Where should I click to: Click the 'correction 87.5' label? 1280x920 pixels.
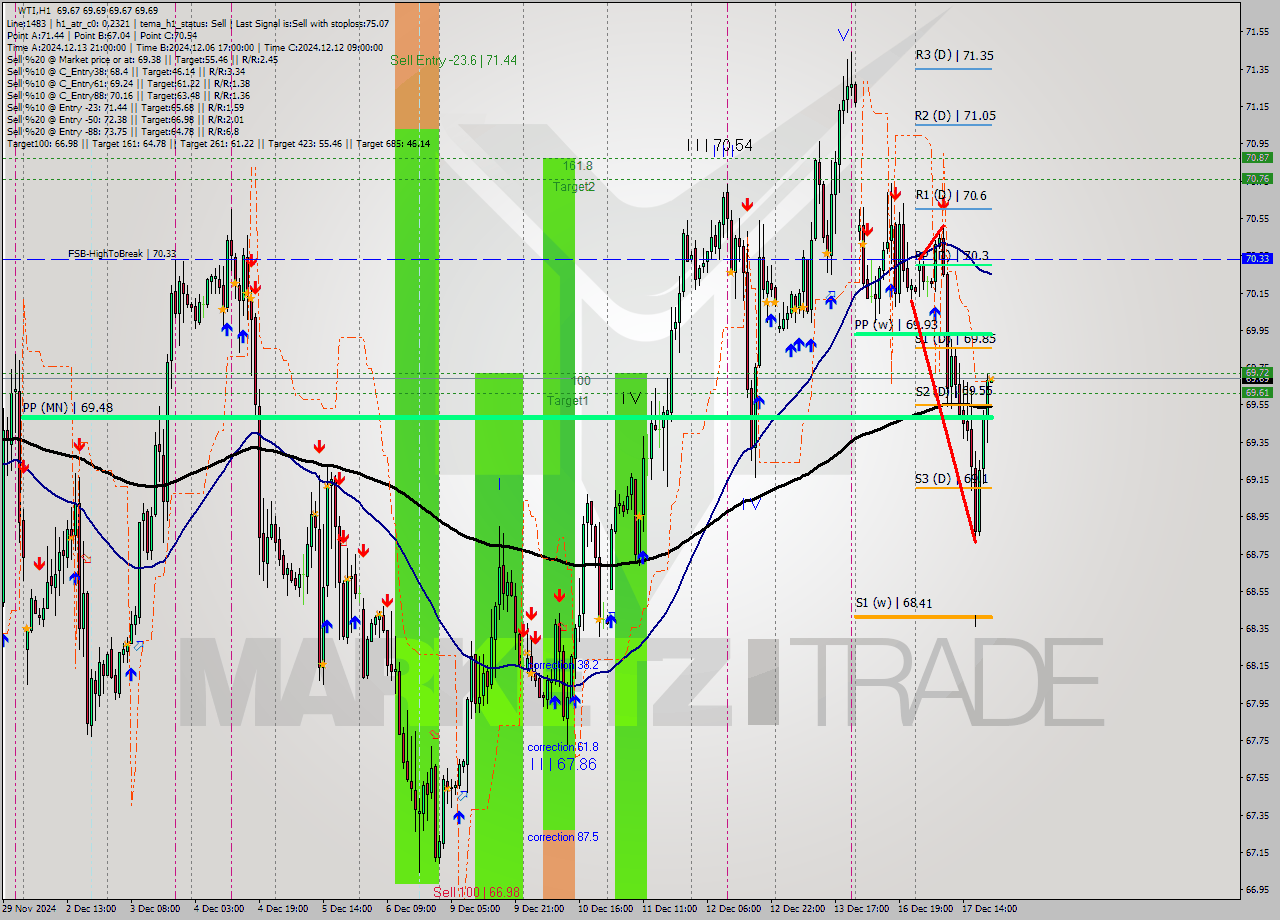tap(562, 837)
